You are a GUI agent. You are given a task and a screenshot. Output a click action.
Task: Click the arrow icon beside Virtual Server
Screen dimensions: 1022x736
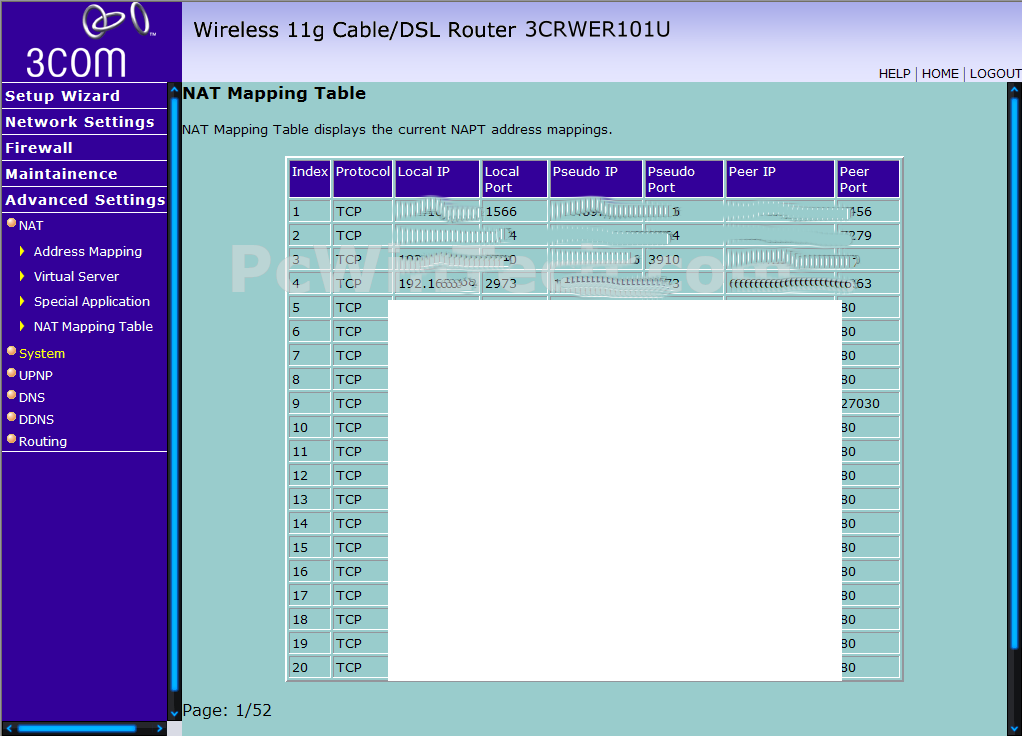[22, 276]
